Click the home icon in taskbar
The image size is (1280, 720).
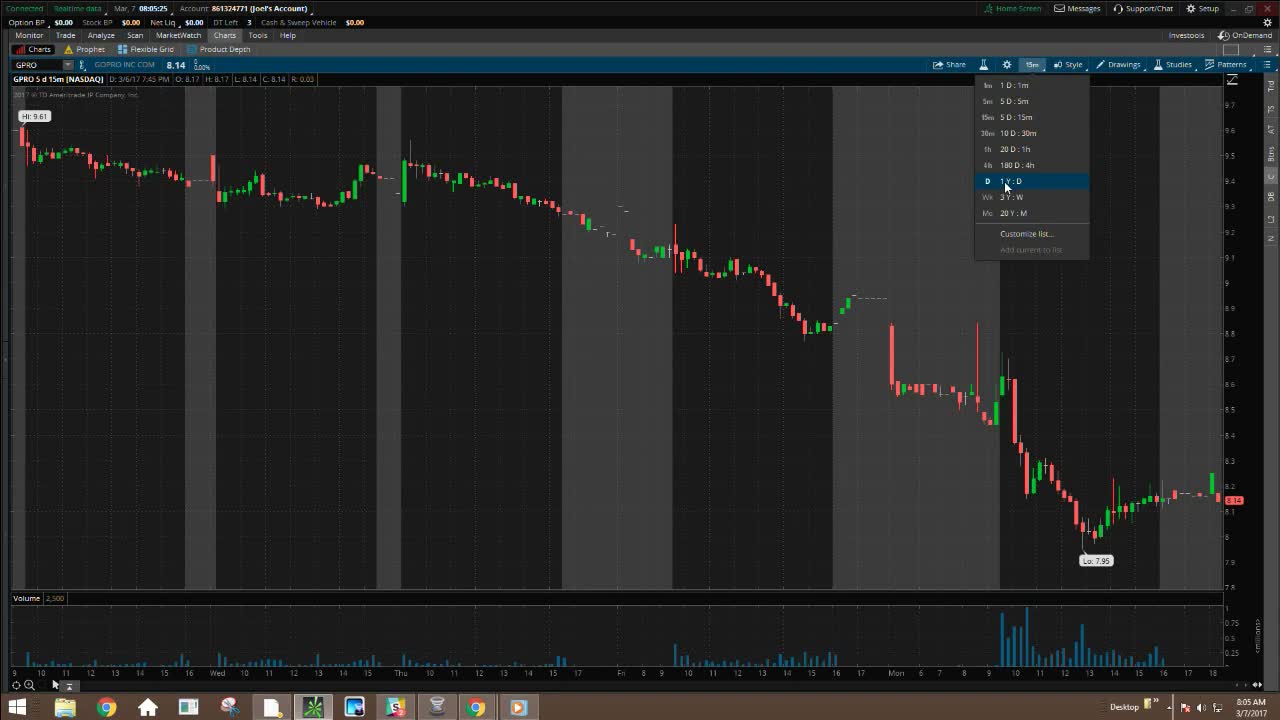pyautogui.click(x=148, y=707)
